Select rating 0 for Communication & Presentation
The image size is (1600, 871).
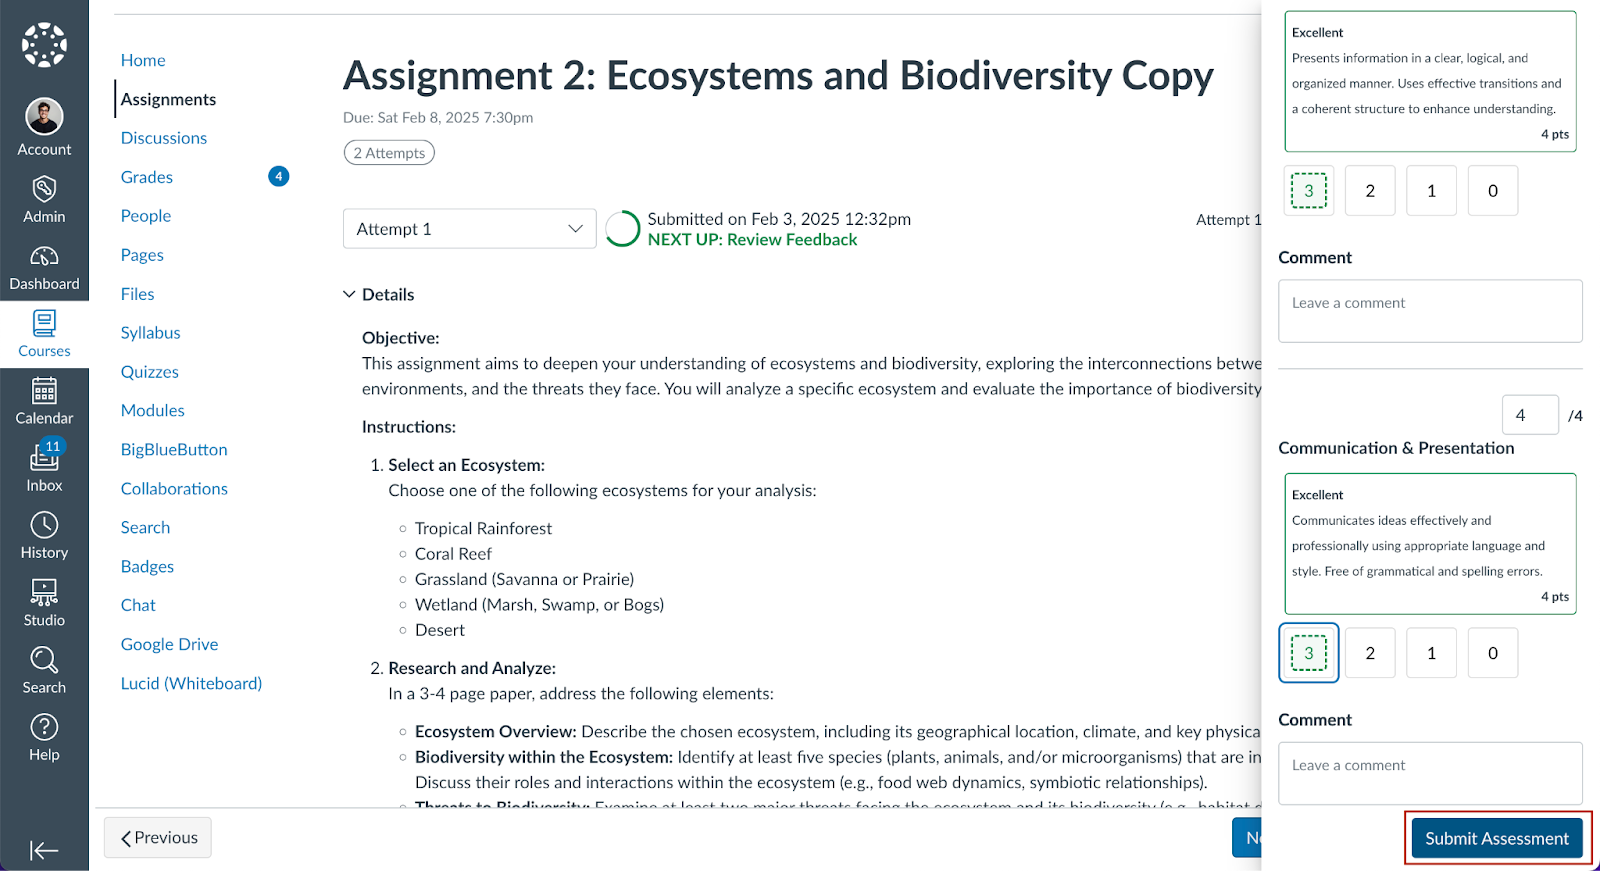(1492, 653)
